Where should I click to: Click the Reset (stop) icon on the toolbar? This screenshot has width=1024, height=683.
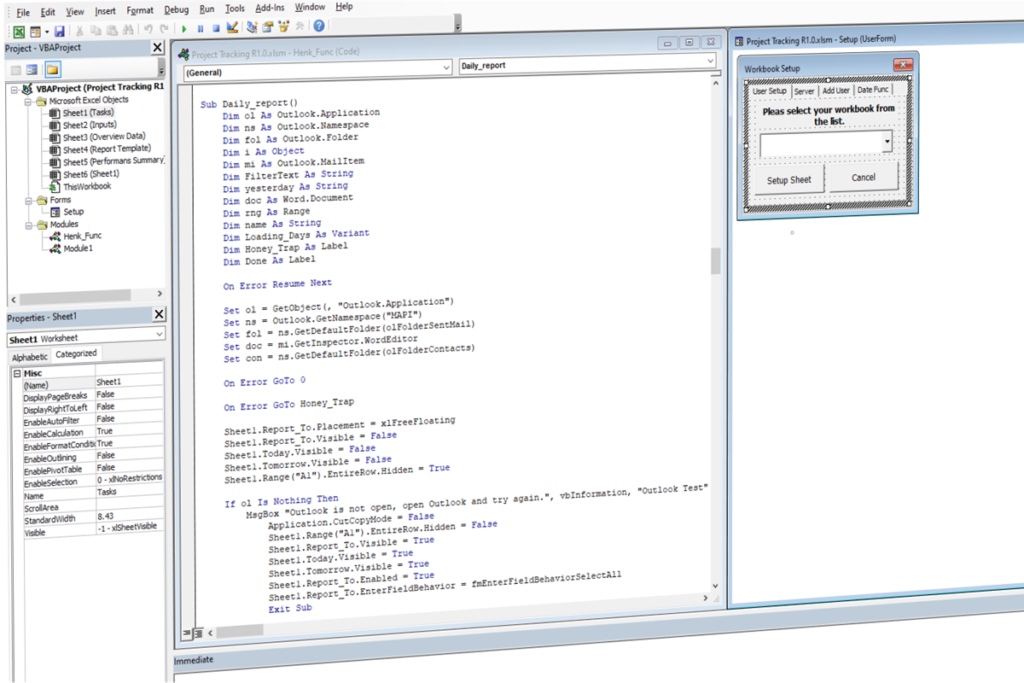click(x=216, y=27)
